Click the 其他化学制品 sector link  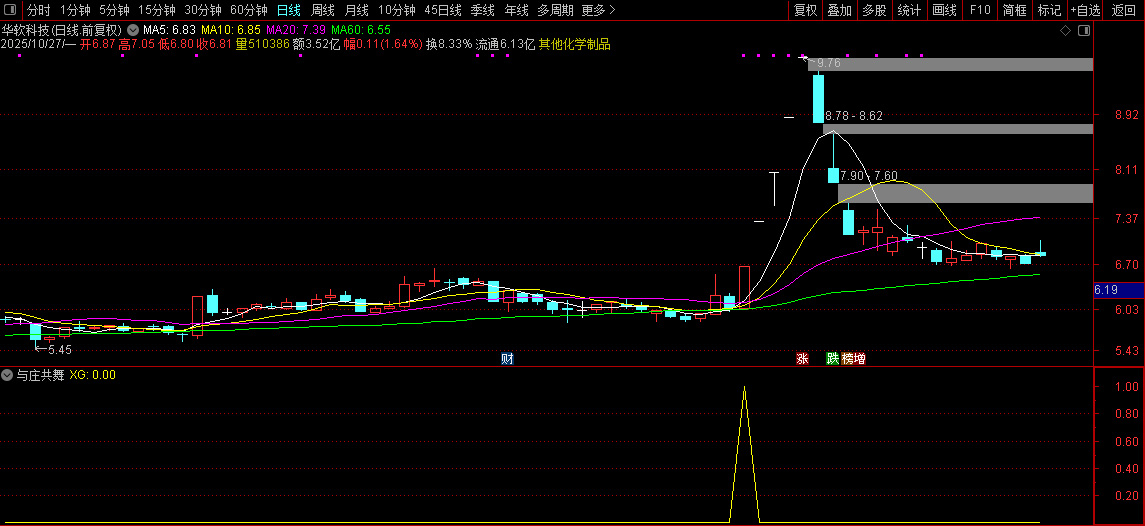click(575, 45)
